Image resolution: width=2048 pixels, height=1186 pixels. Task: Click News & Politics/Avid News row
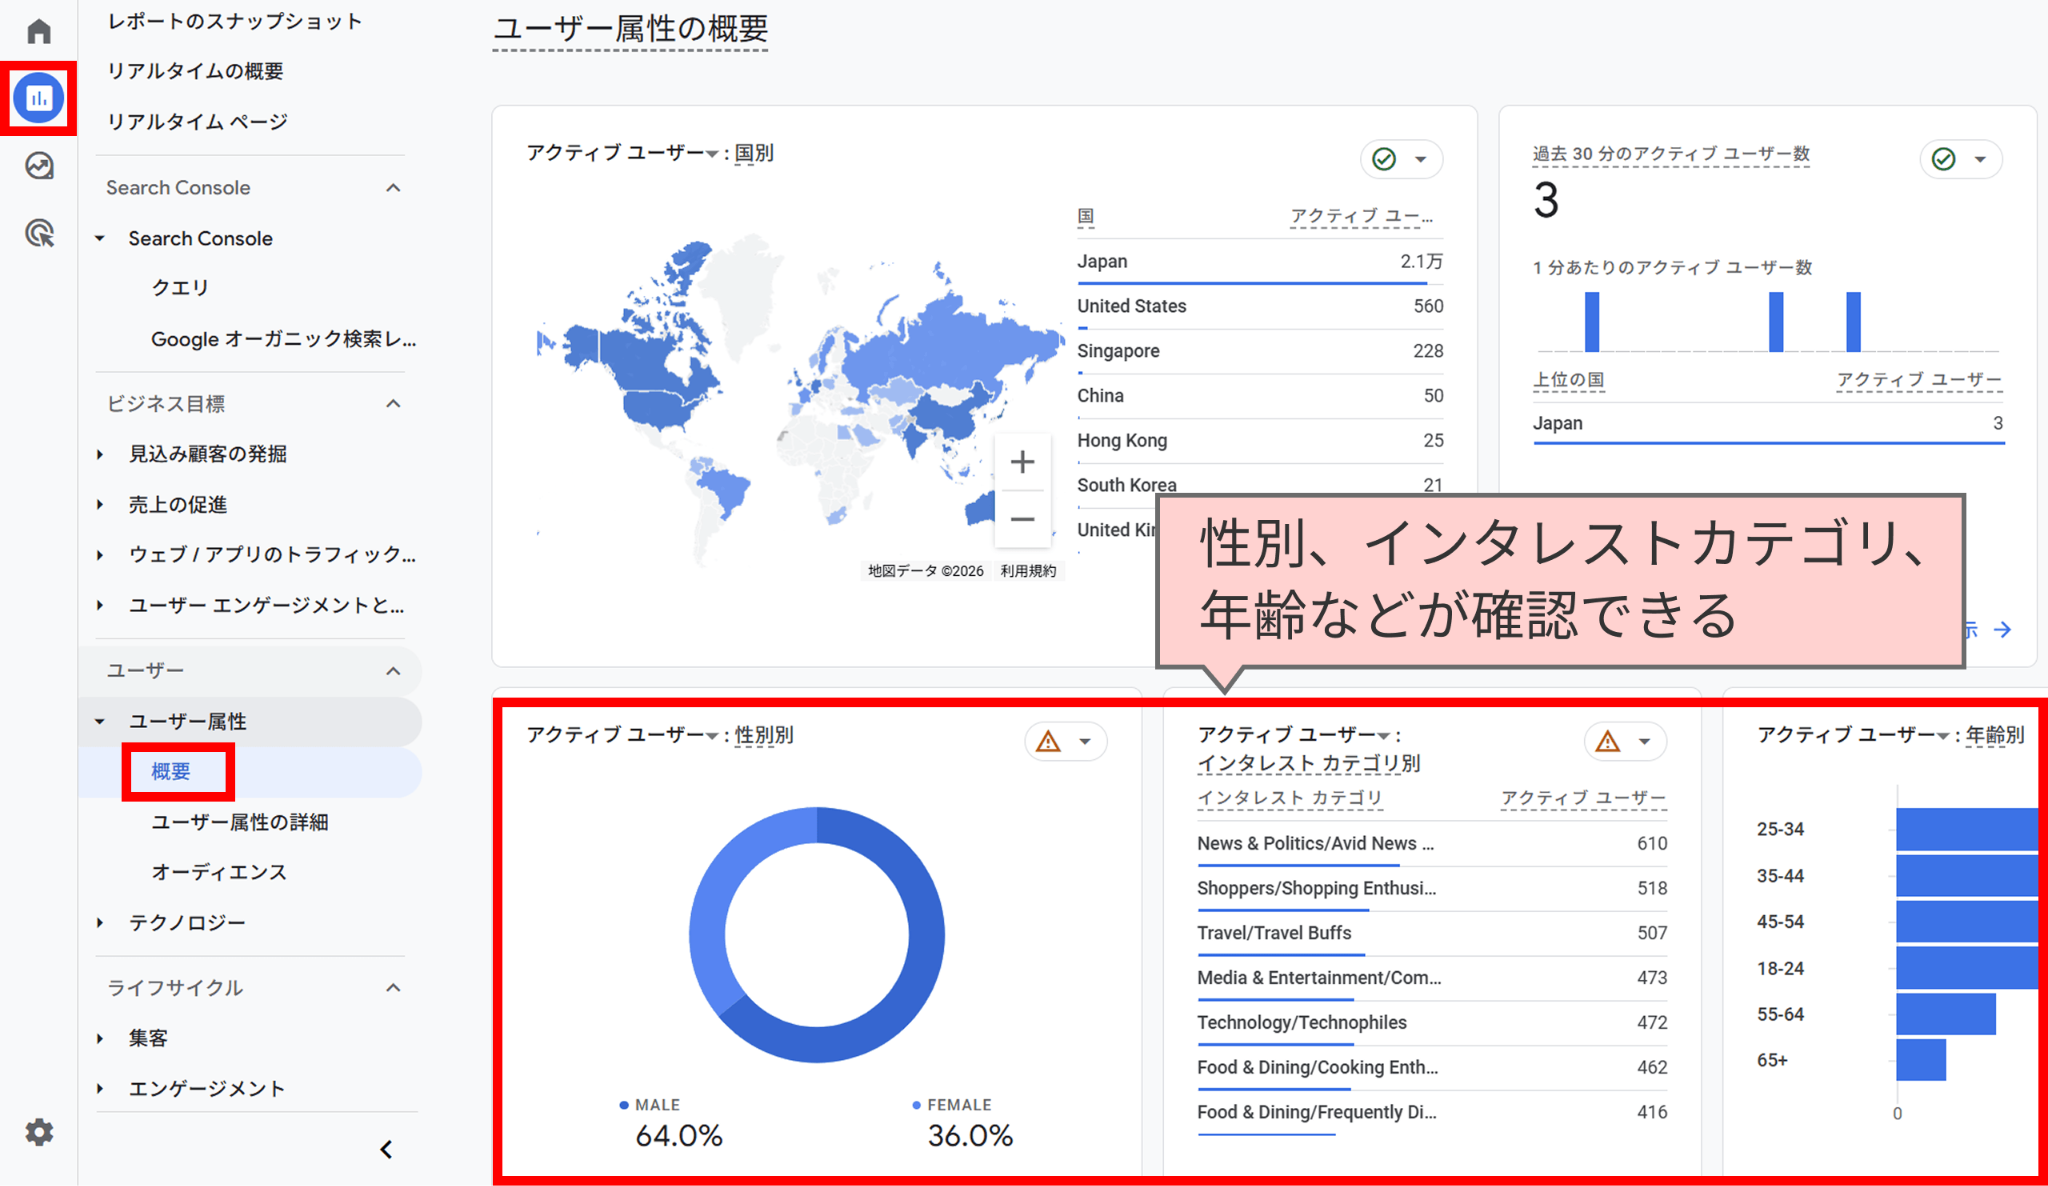pos(1432,844)
